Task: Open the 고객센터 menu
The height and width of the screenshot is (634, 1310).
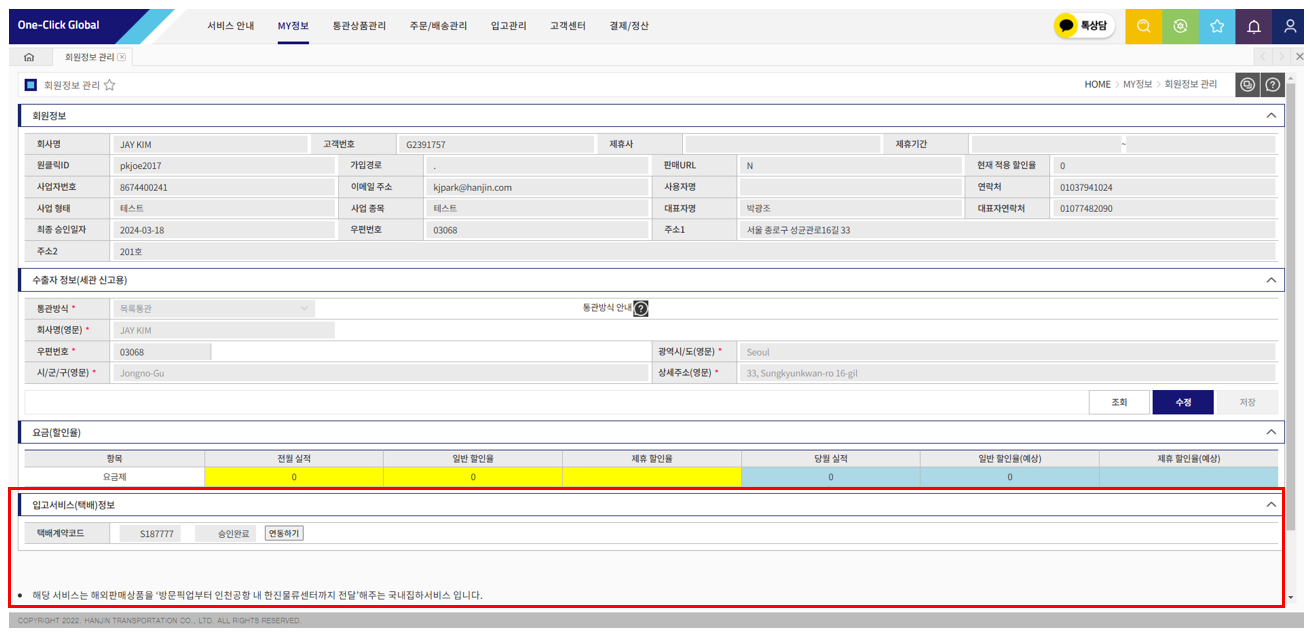Action: pyautogui.click(x=568, y=26)
